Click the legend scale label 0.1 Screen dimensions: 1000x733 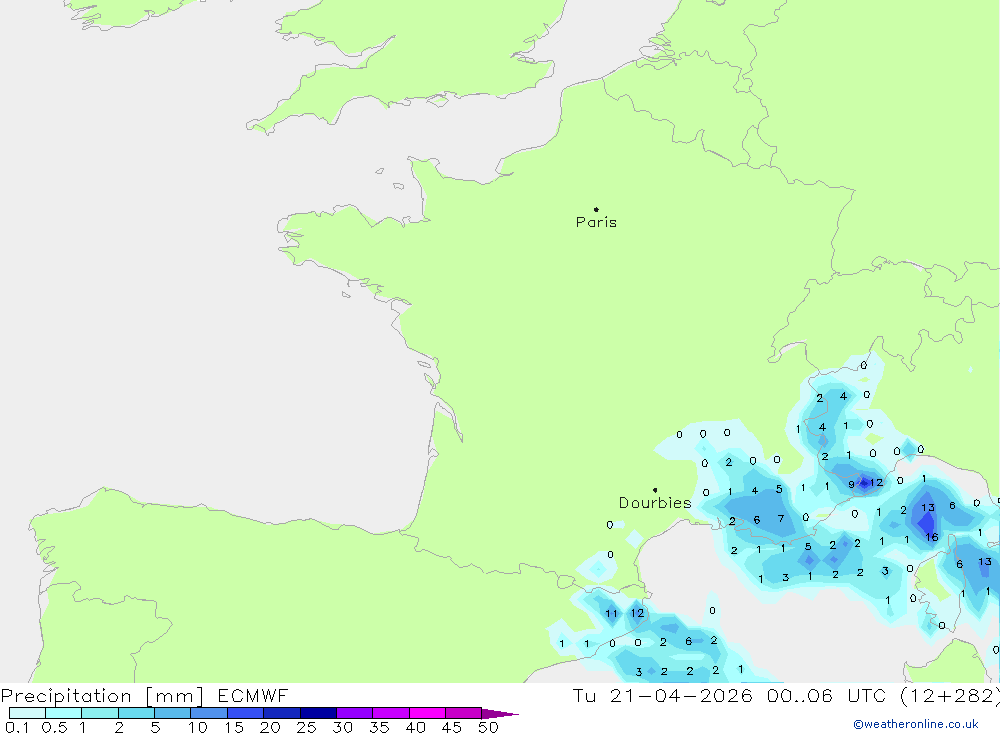point(17,727)
